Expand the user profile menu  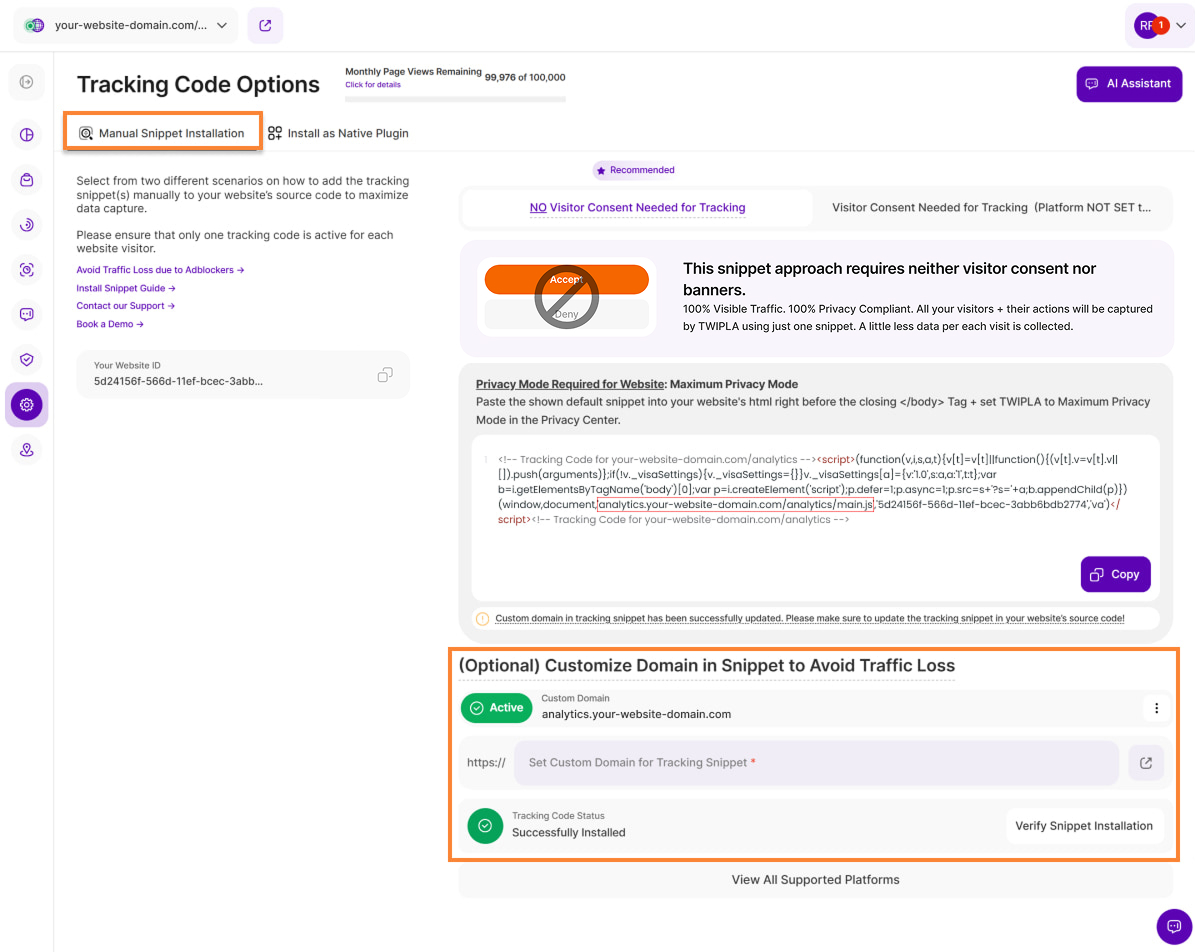coord(1160,26)
